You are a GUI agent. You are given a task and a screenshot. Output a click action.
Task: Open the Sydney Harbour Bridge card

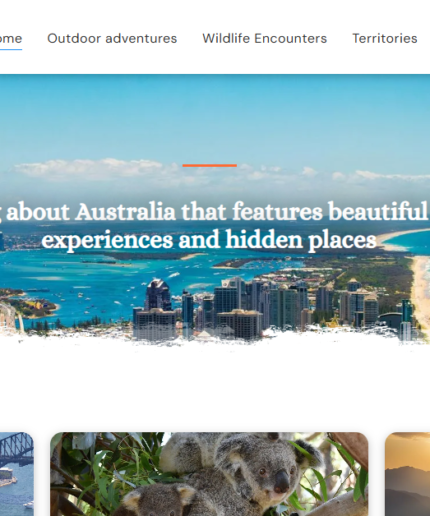[17, 474]
